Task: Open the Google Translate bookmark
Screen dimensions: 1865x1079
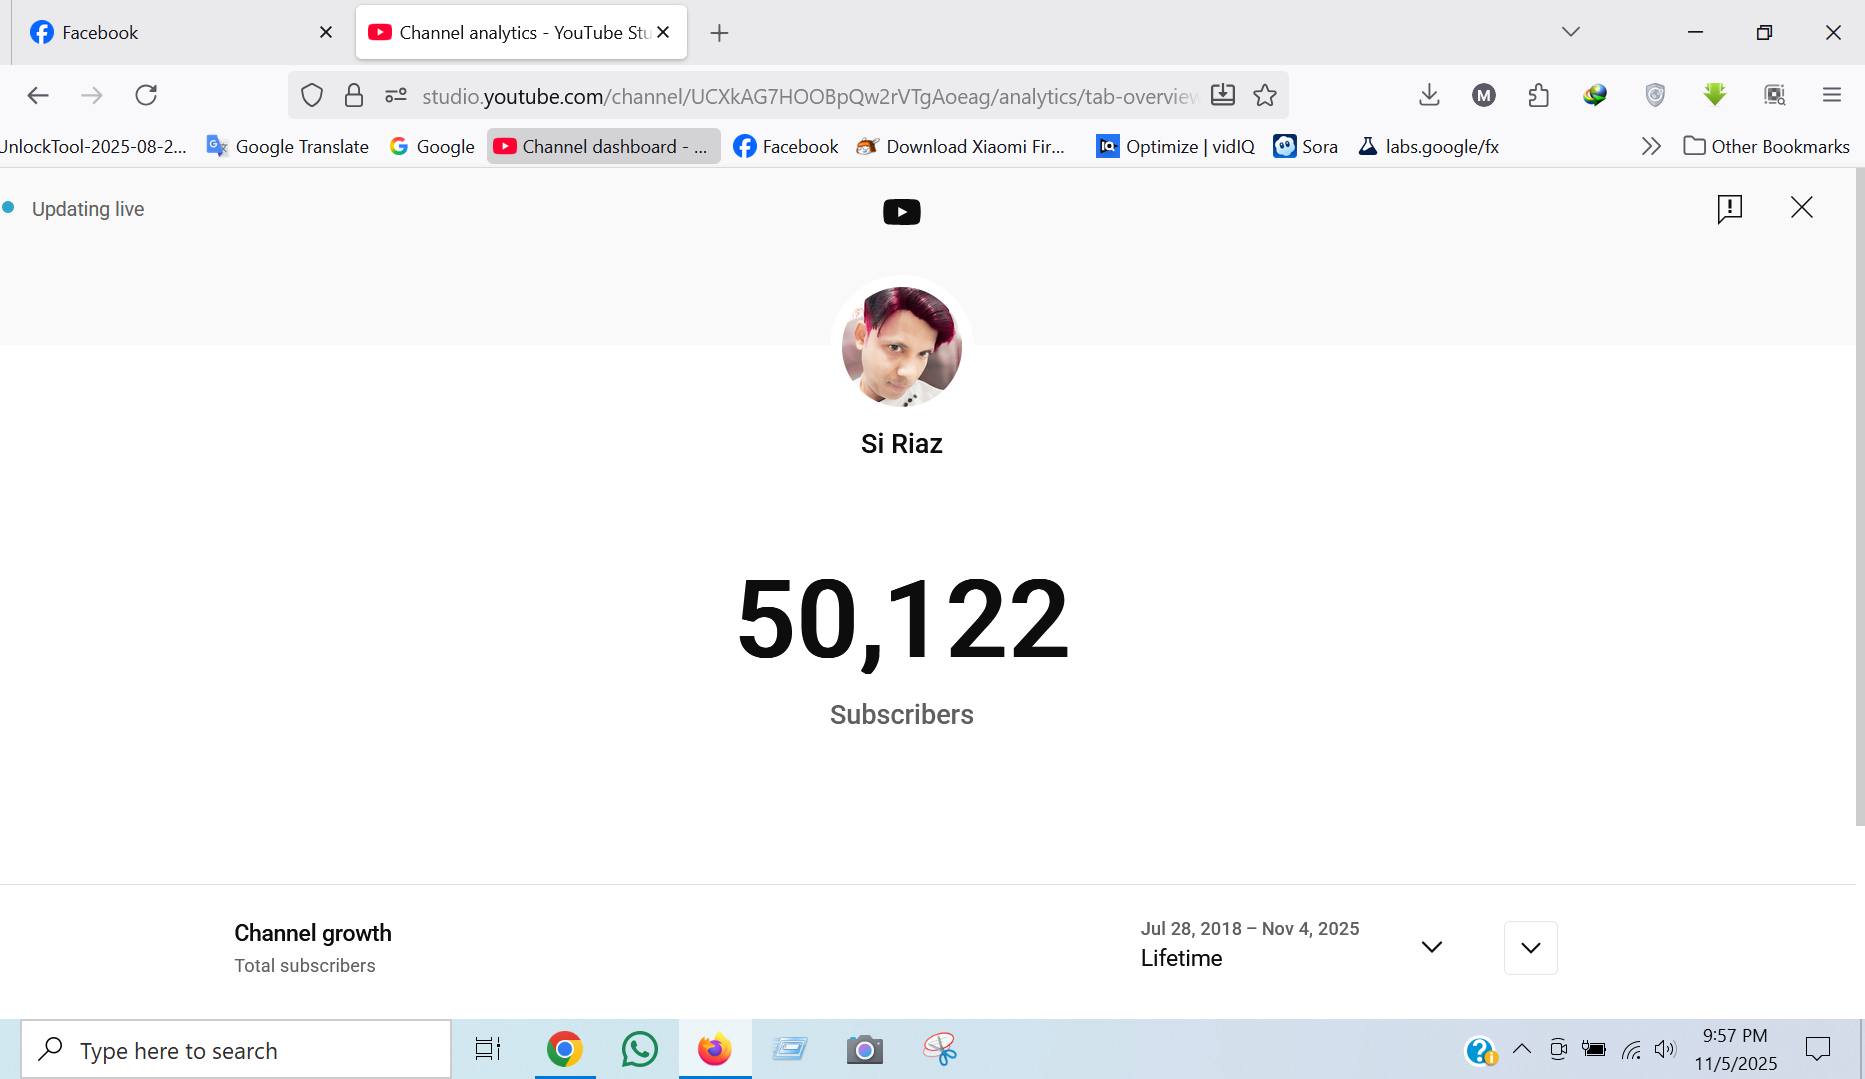Action: (288, 146)
